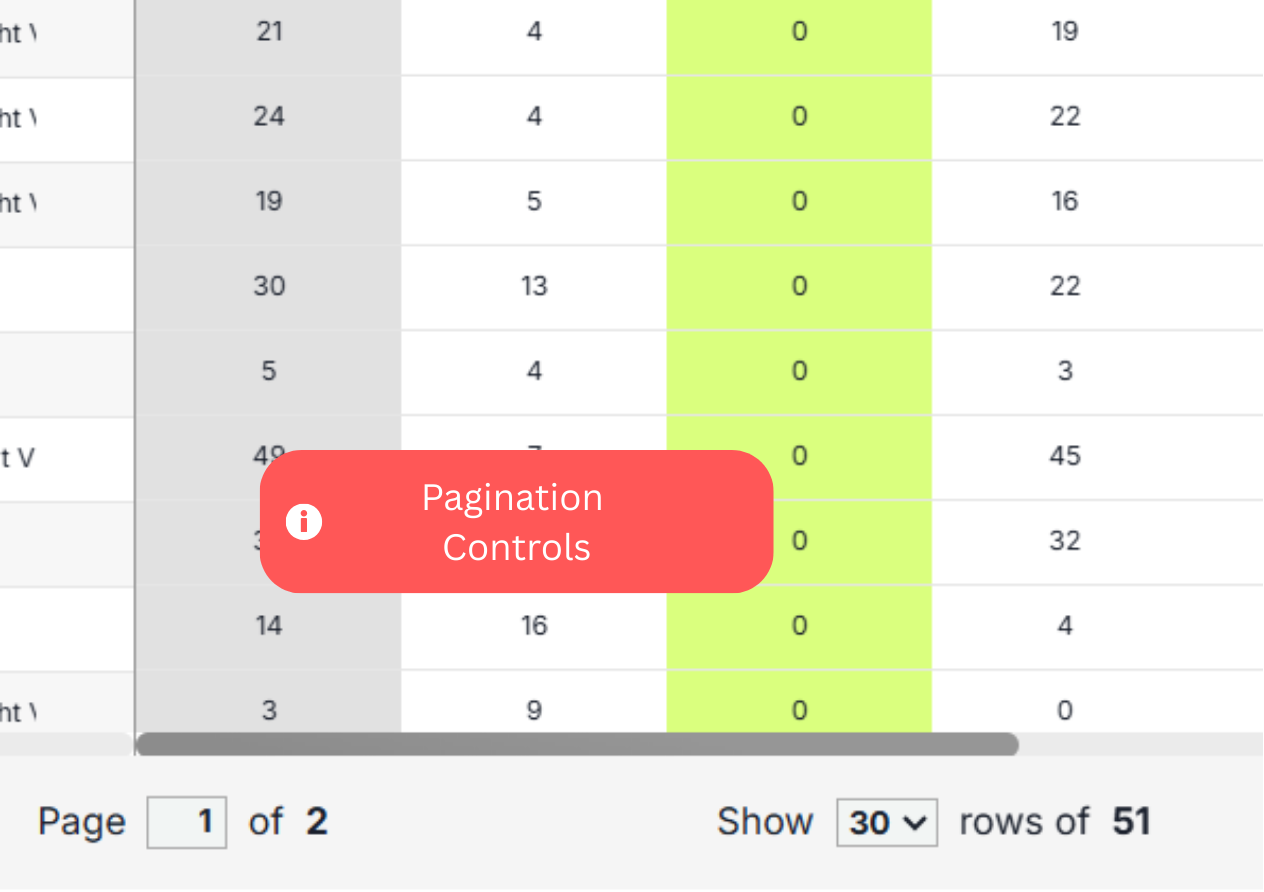This screenshot has width=1264, height=892.
Task: Click the green cell in the bottom row
Action: (799, 711)
